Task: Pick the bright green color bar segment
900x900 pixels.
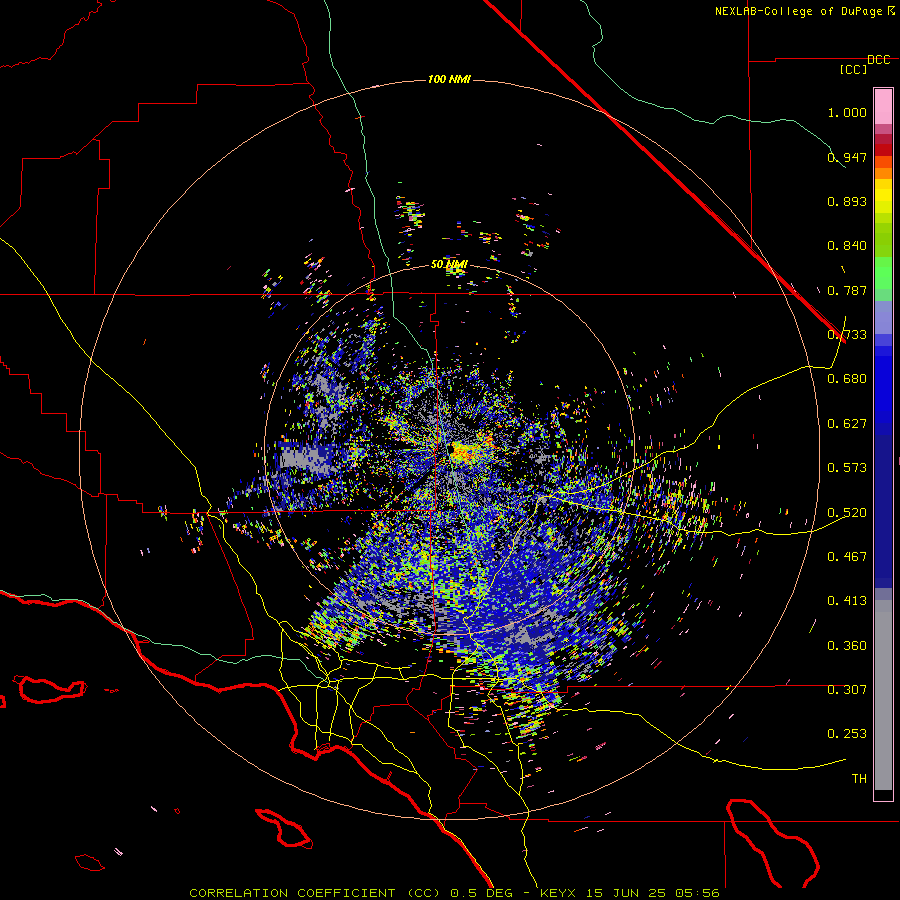Action: (x=883, y=273)
